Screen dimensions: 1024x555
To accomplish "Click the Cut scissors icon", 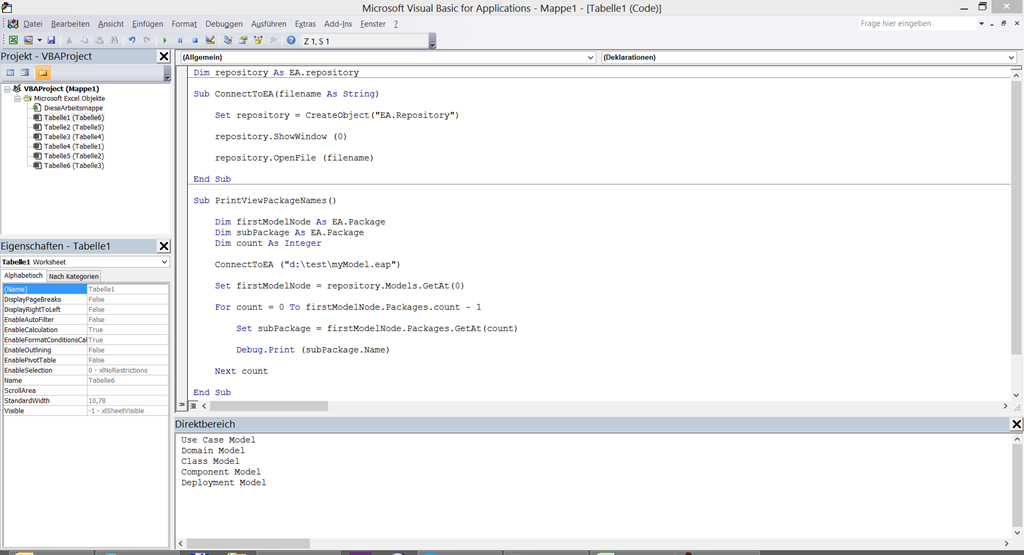I will pos(69,40).
